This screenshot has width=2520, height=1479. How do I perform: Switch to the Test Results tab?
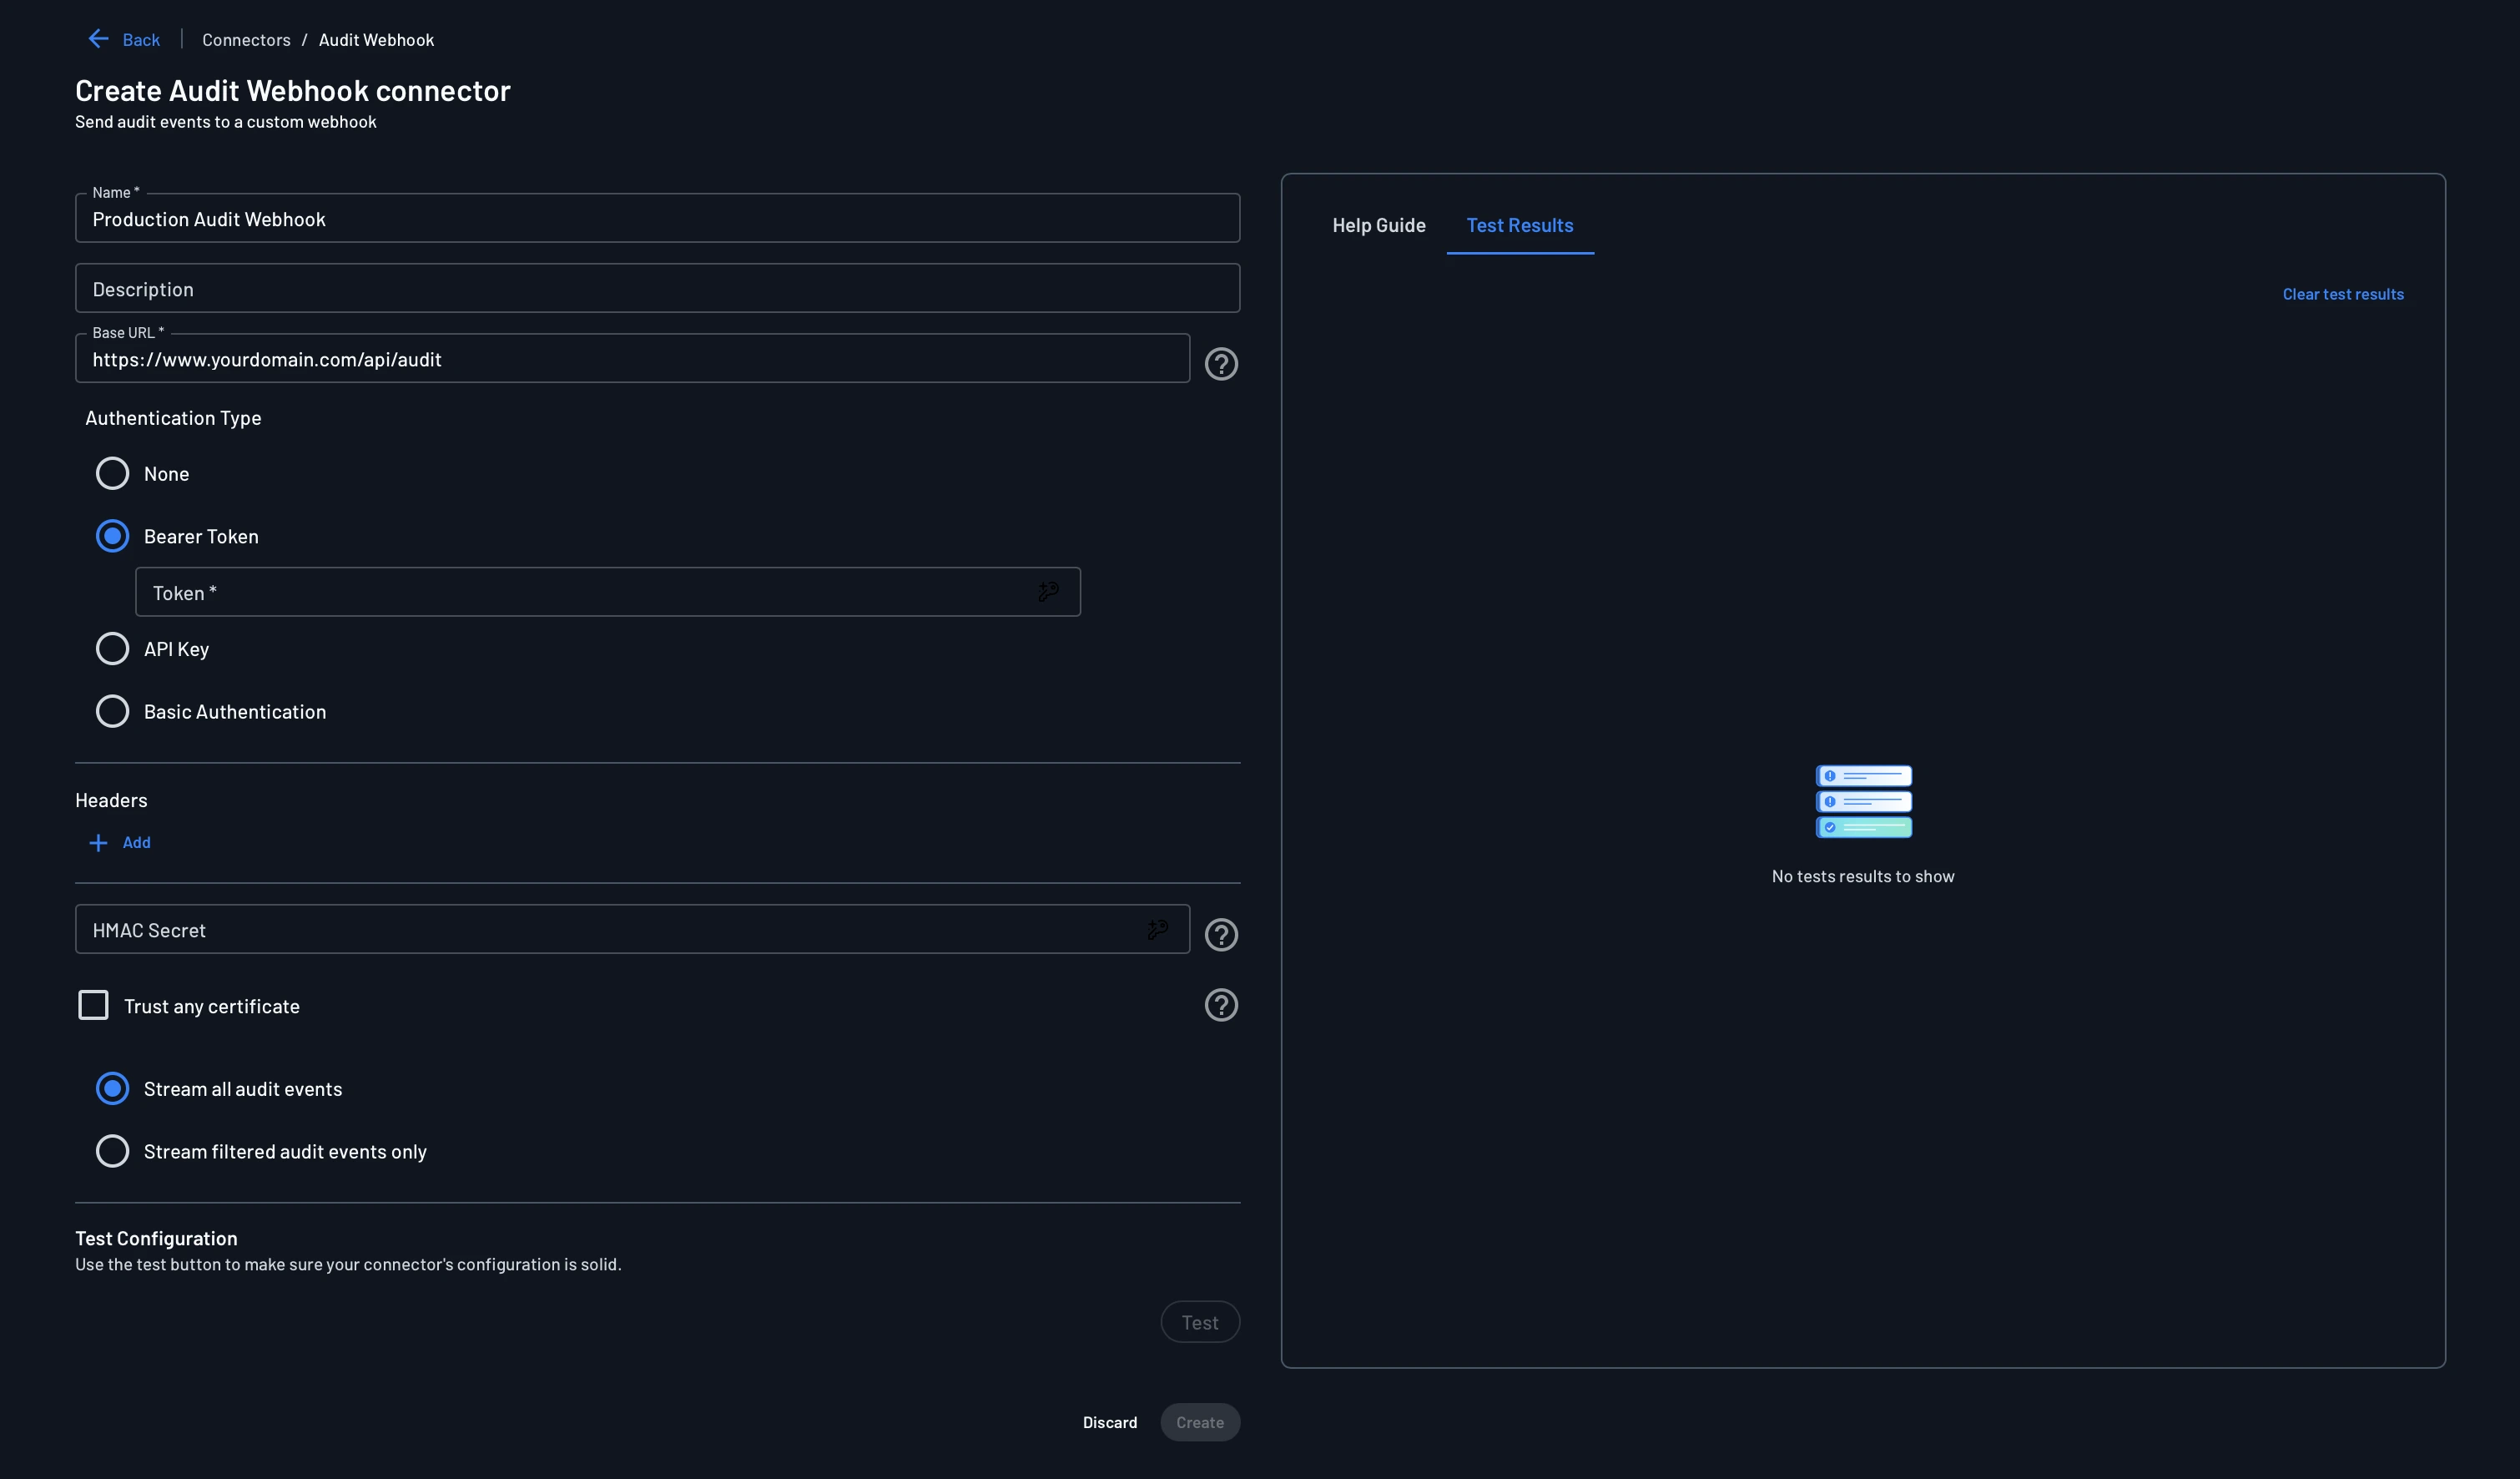1520,225
